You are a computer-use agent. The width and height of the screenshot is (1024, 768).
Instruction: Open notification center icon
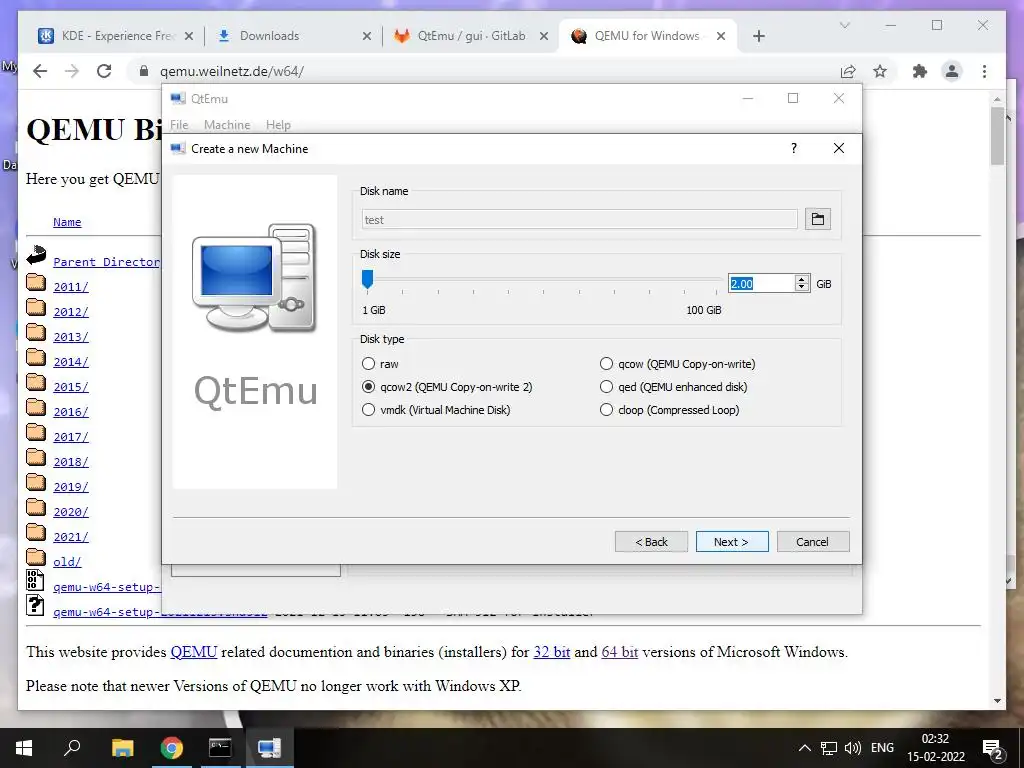(x=993, y=748)
